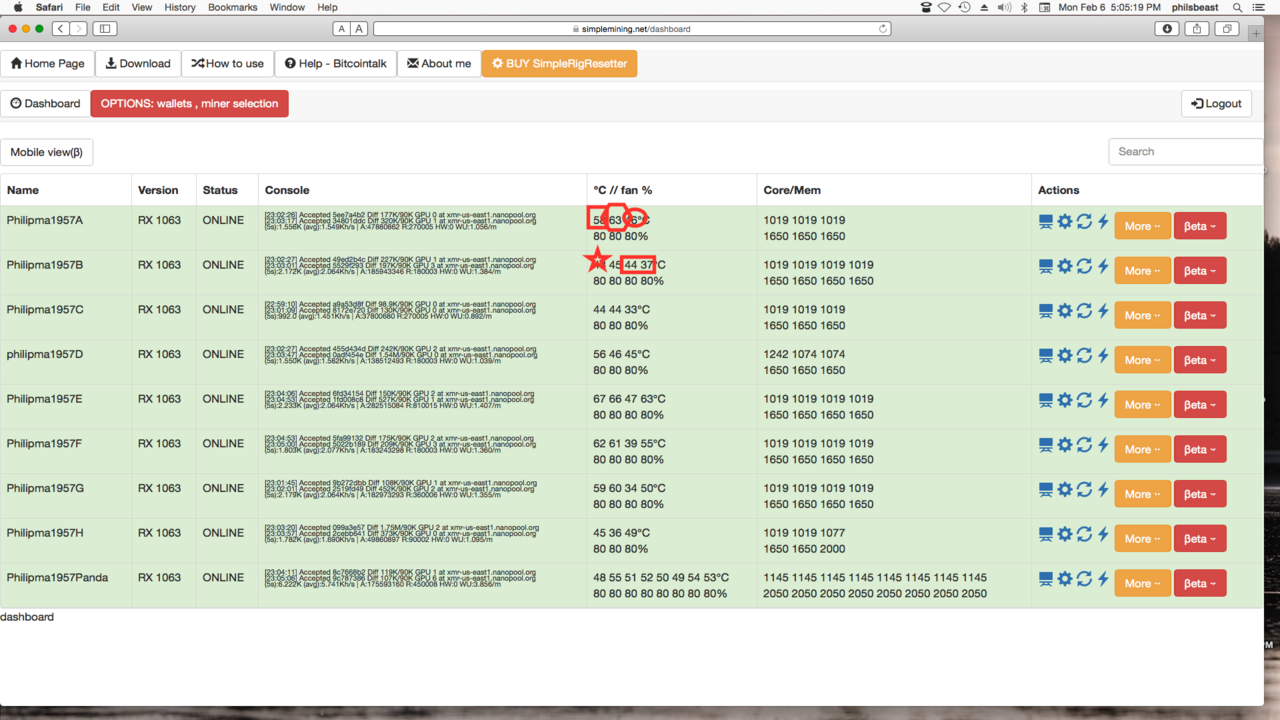Click lightning bolt icon for Philipma1957C
Screen dimensions: 1280x720
coord(1103,310)
